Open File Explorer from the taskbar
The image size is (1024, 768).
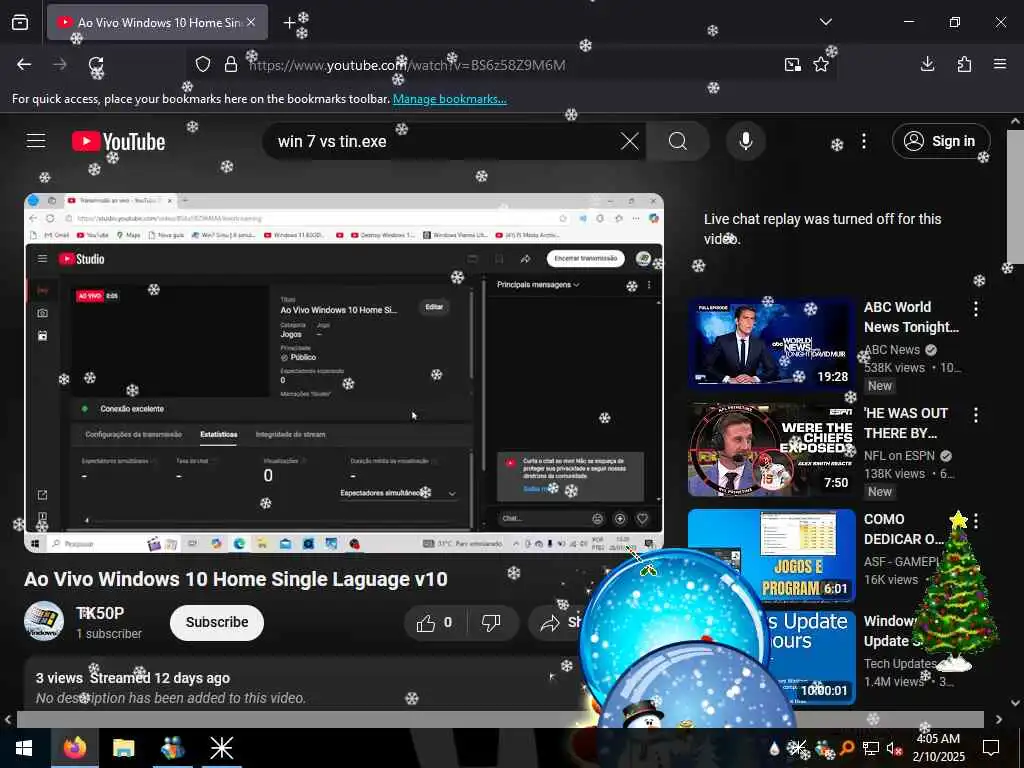click(x=123, y=748)
